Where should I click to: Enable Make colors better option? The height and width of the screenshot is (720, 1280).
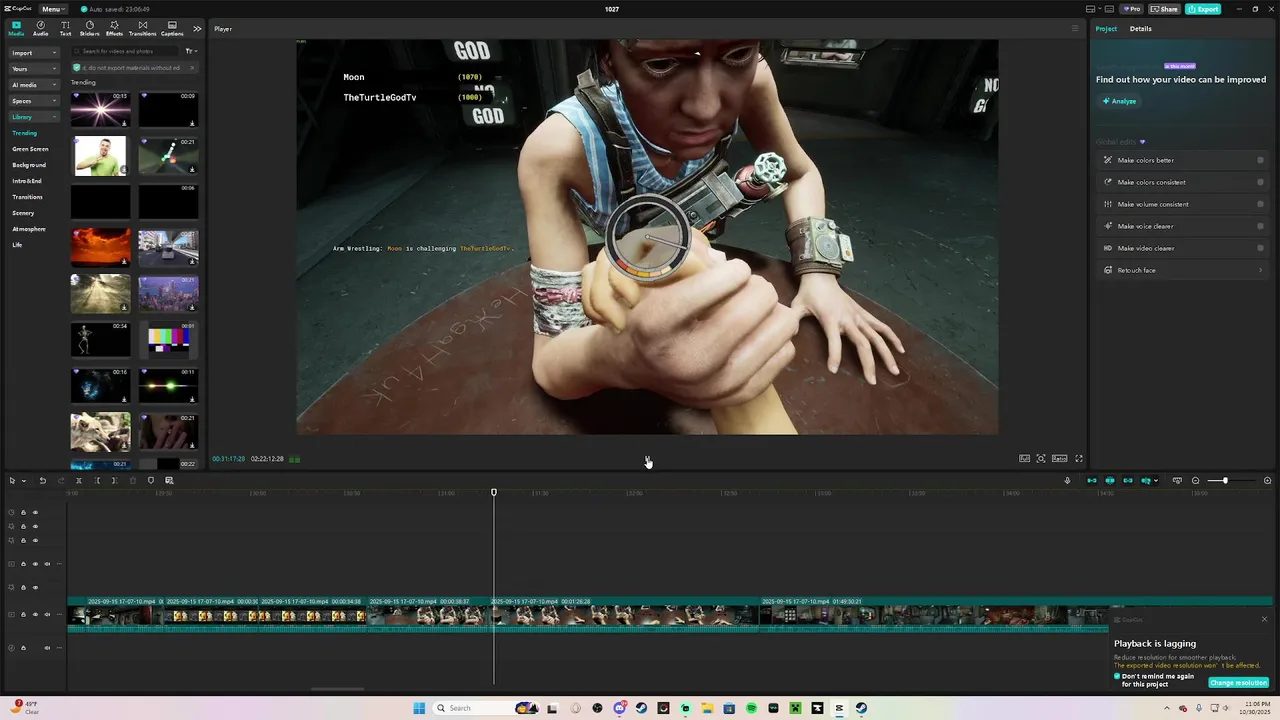click(1260, 160)
